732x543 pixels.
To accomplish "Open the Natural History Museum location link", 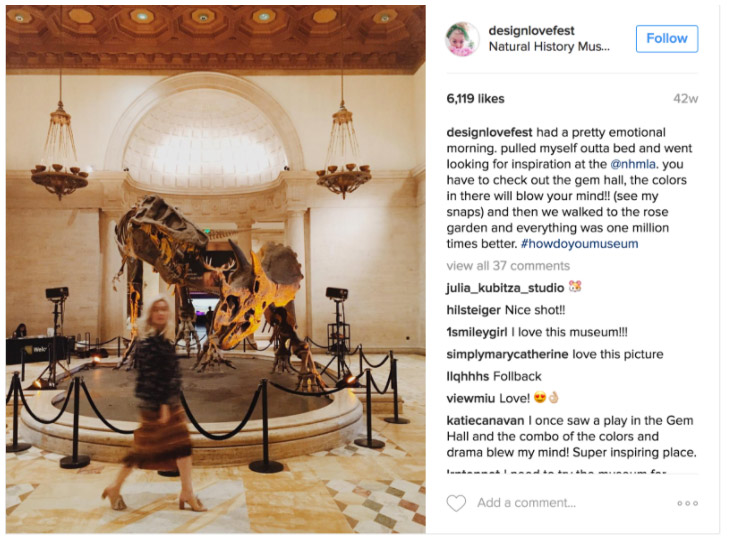I will coord(549,47).
